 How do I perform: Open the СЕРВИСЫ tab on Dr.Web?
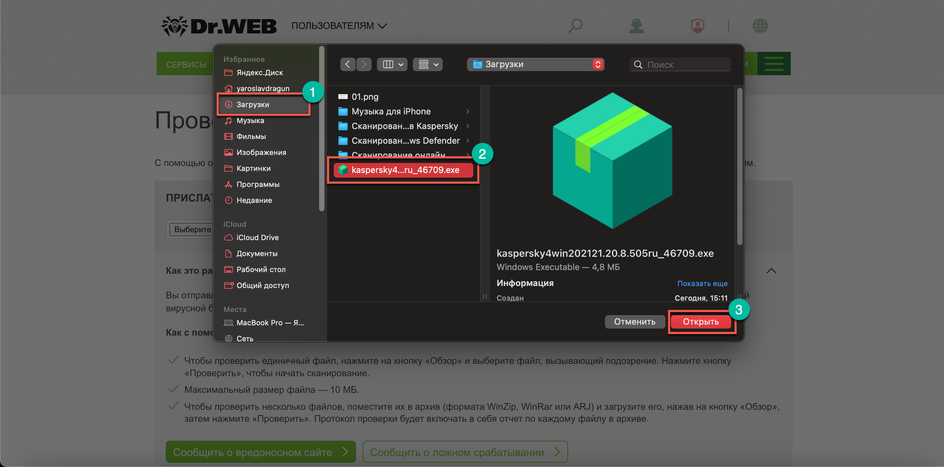pos(185,64)
